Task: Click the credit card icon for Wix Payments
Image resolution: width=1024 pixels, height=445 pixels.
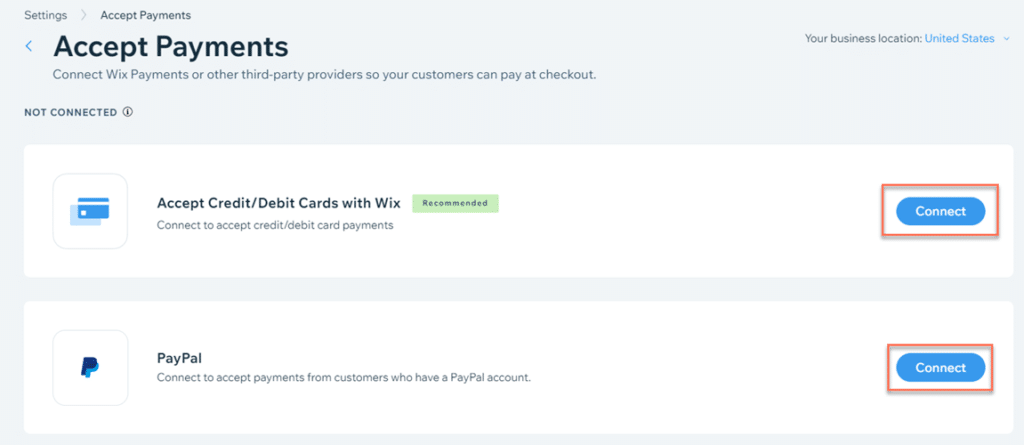Action: click(90, 211)
